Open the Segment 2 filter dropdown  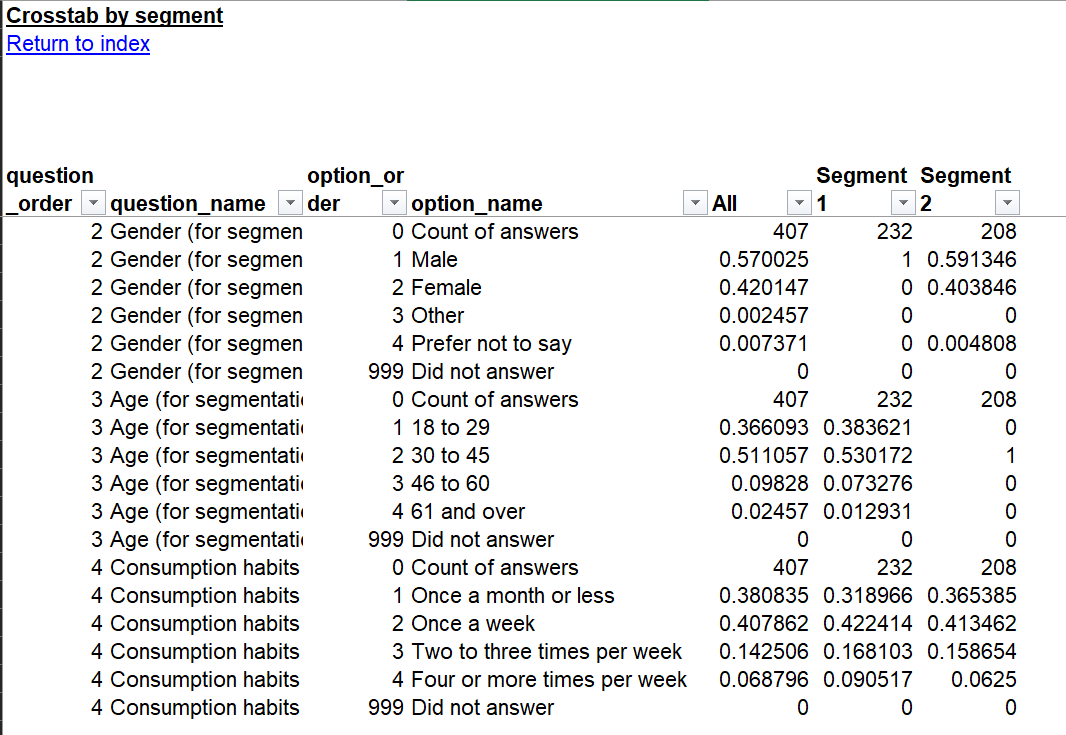tap(1007, 204)
